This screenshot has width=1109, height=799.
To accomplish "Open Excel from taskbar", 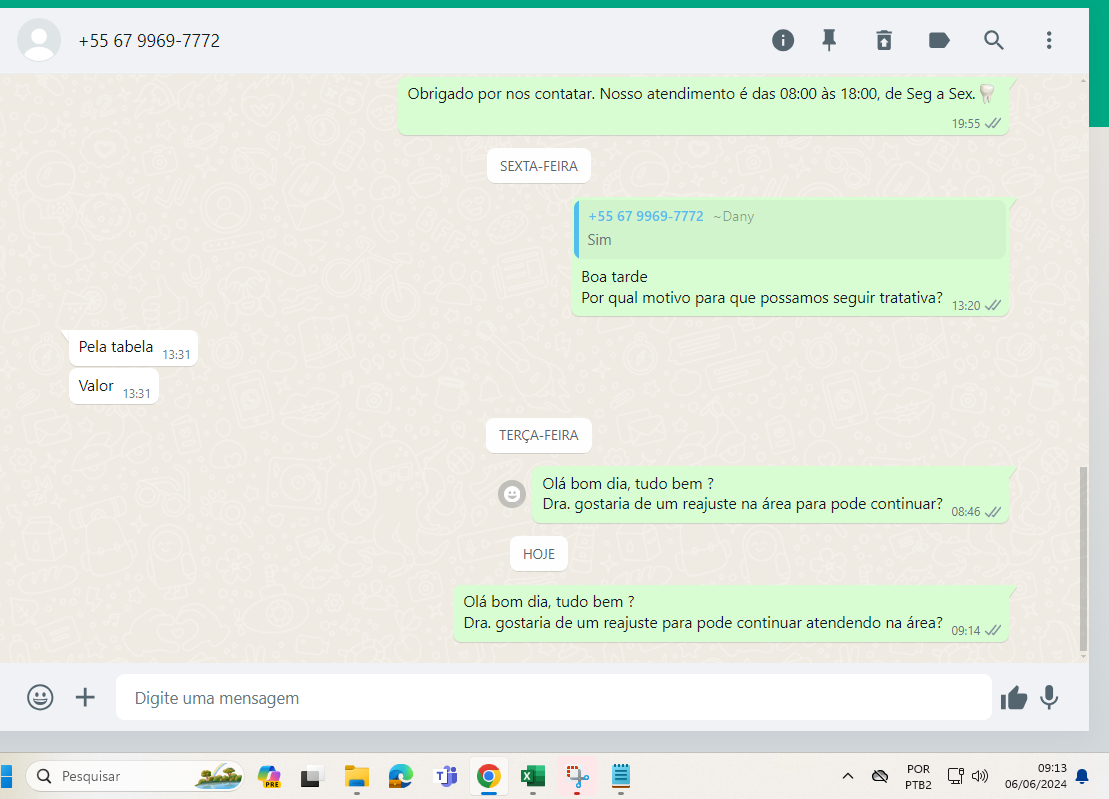I will [533, 776].
